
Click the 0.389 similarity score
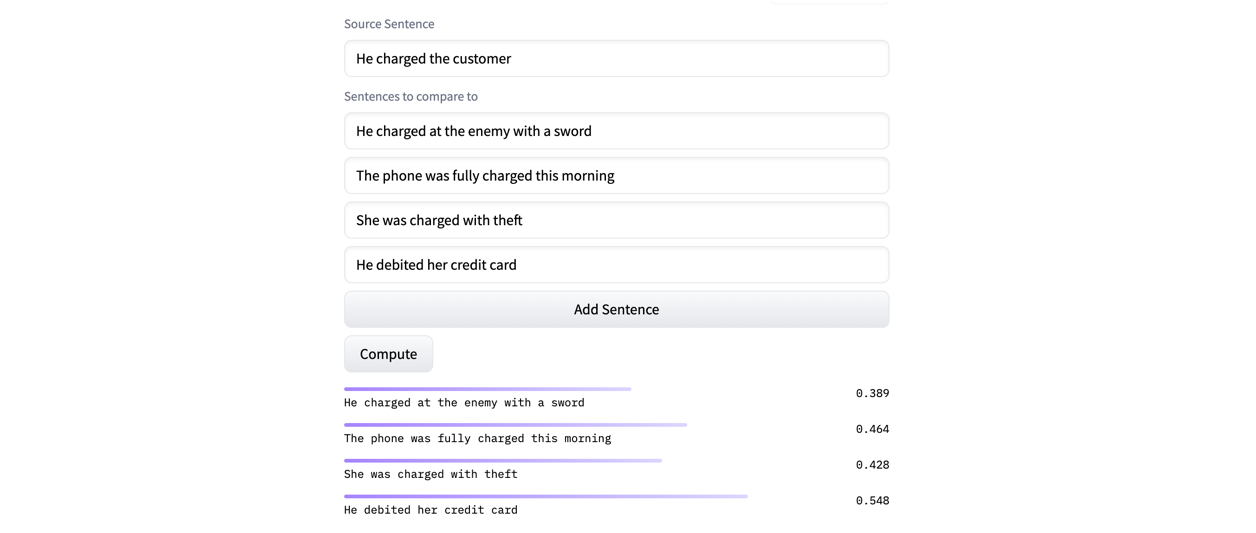pos(872,393)
